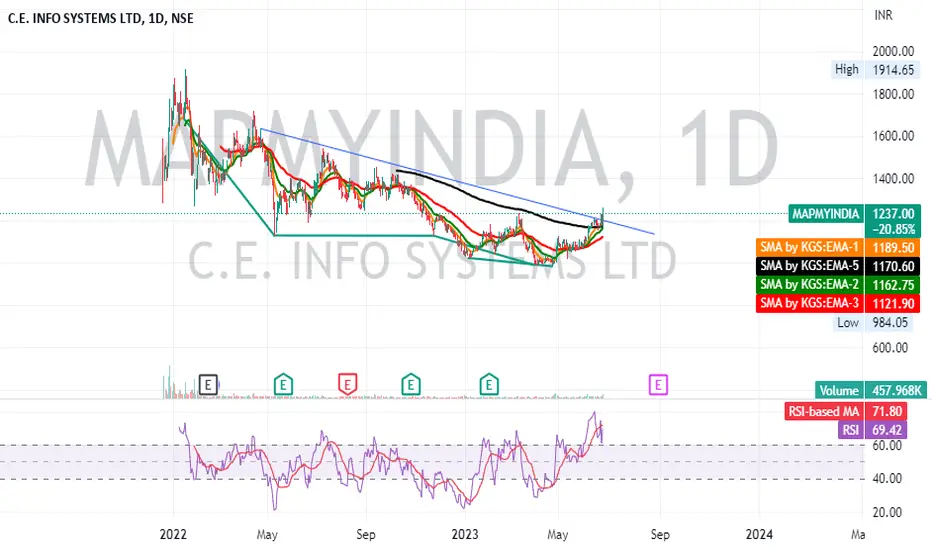Click the Sep 2023 time axis label
932x550 pixels.
point(660,535)
